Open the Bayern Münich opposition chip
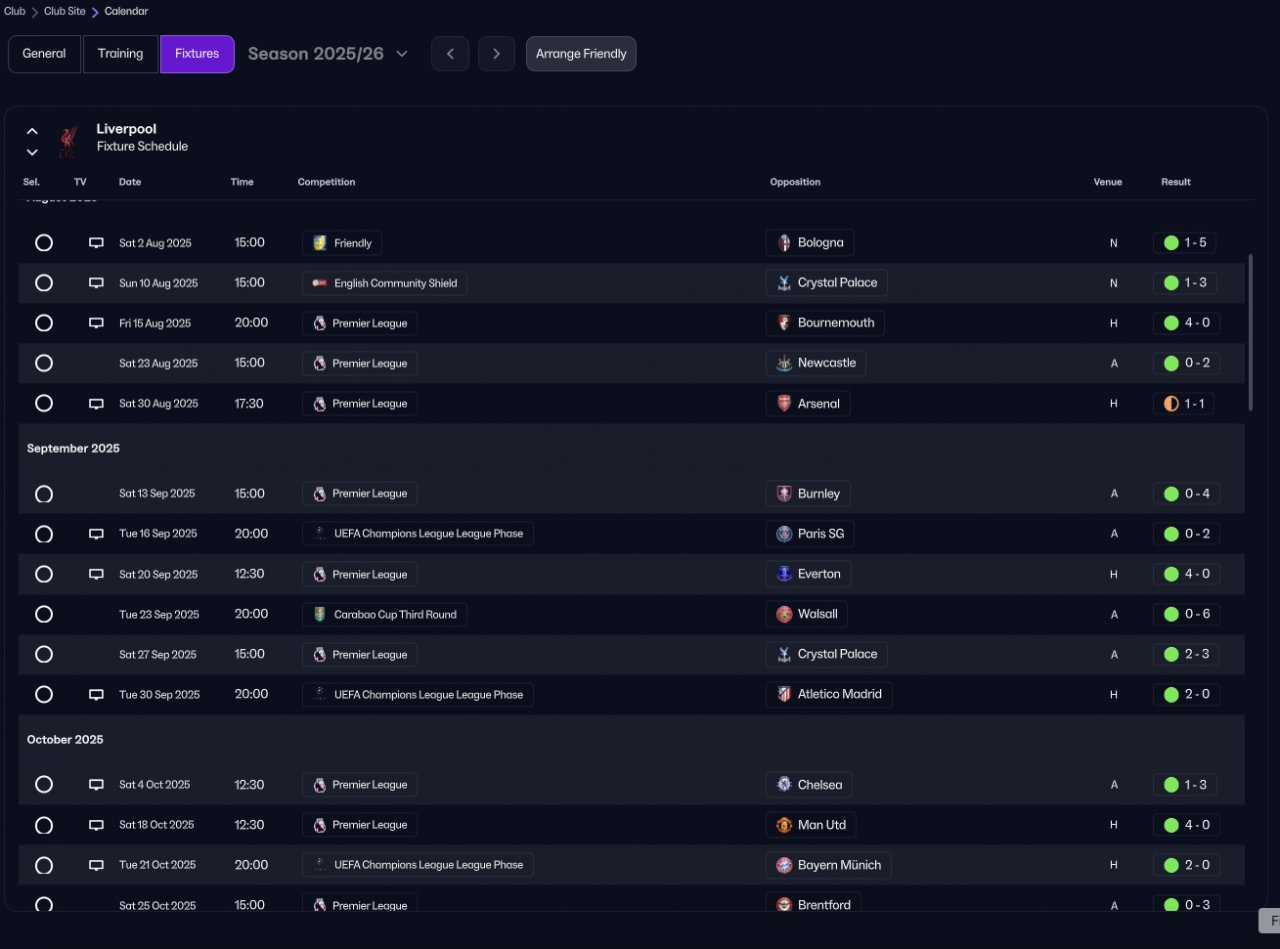Viewport: 1280px width, 949px height. point(829,865)
